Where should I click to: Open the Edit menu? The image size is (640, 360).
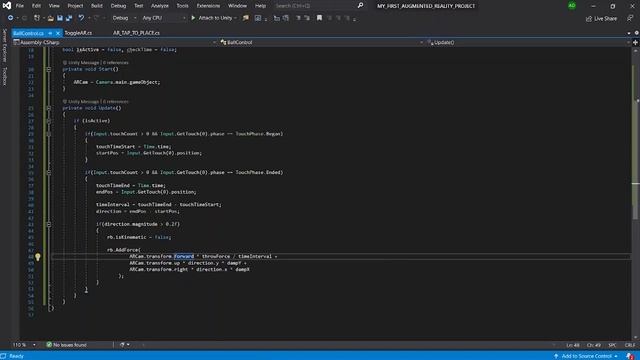click(x=36, y=6)
